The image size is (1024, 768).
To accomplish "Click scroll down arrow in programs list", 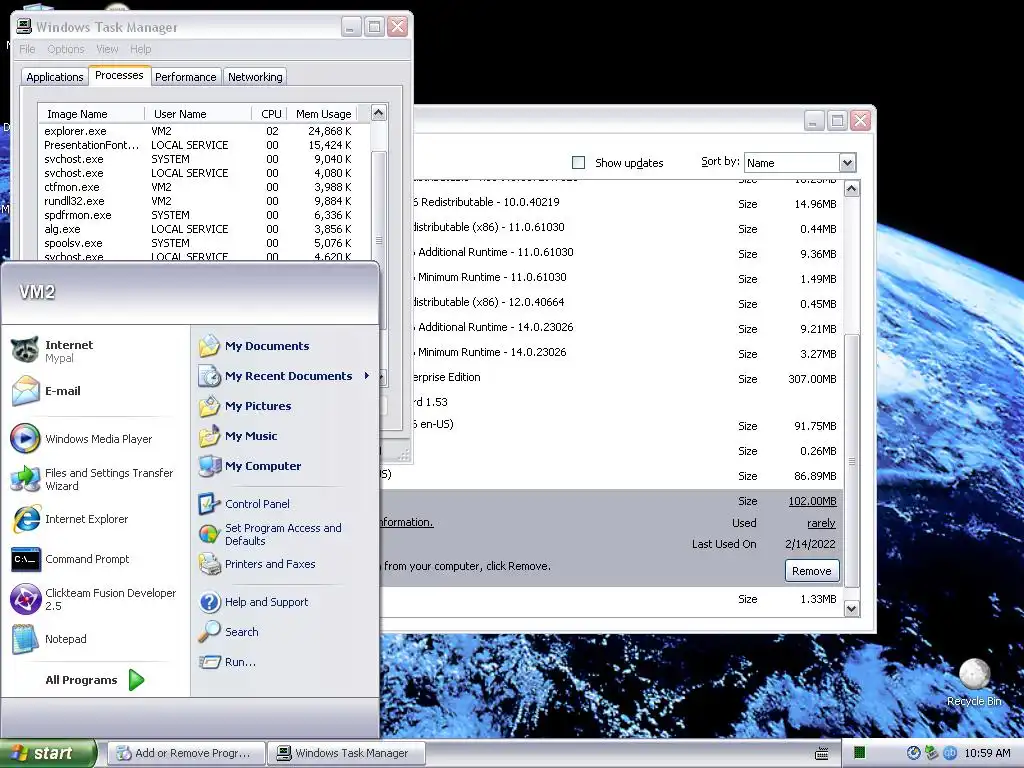I will [x=852, y=609].
